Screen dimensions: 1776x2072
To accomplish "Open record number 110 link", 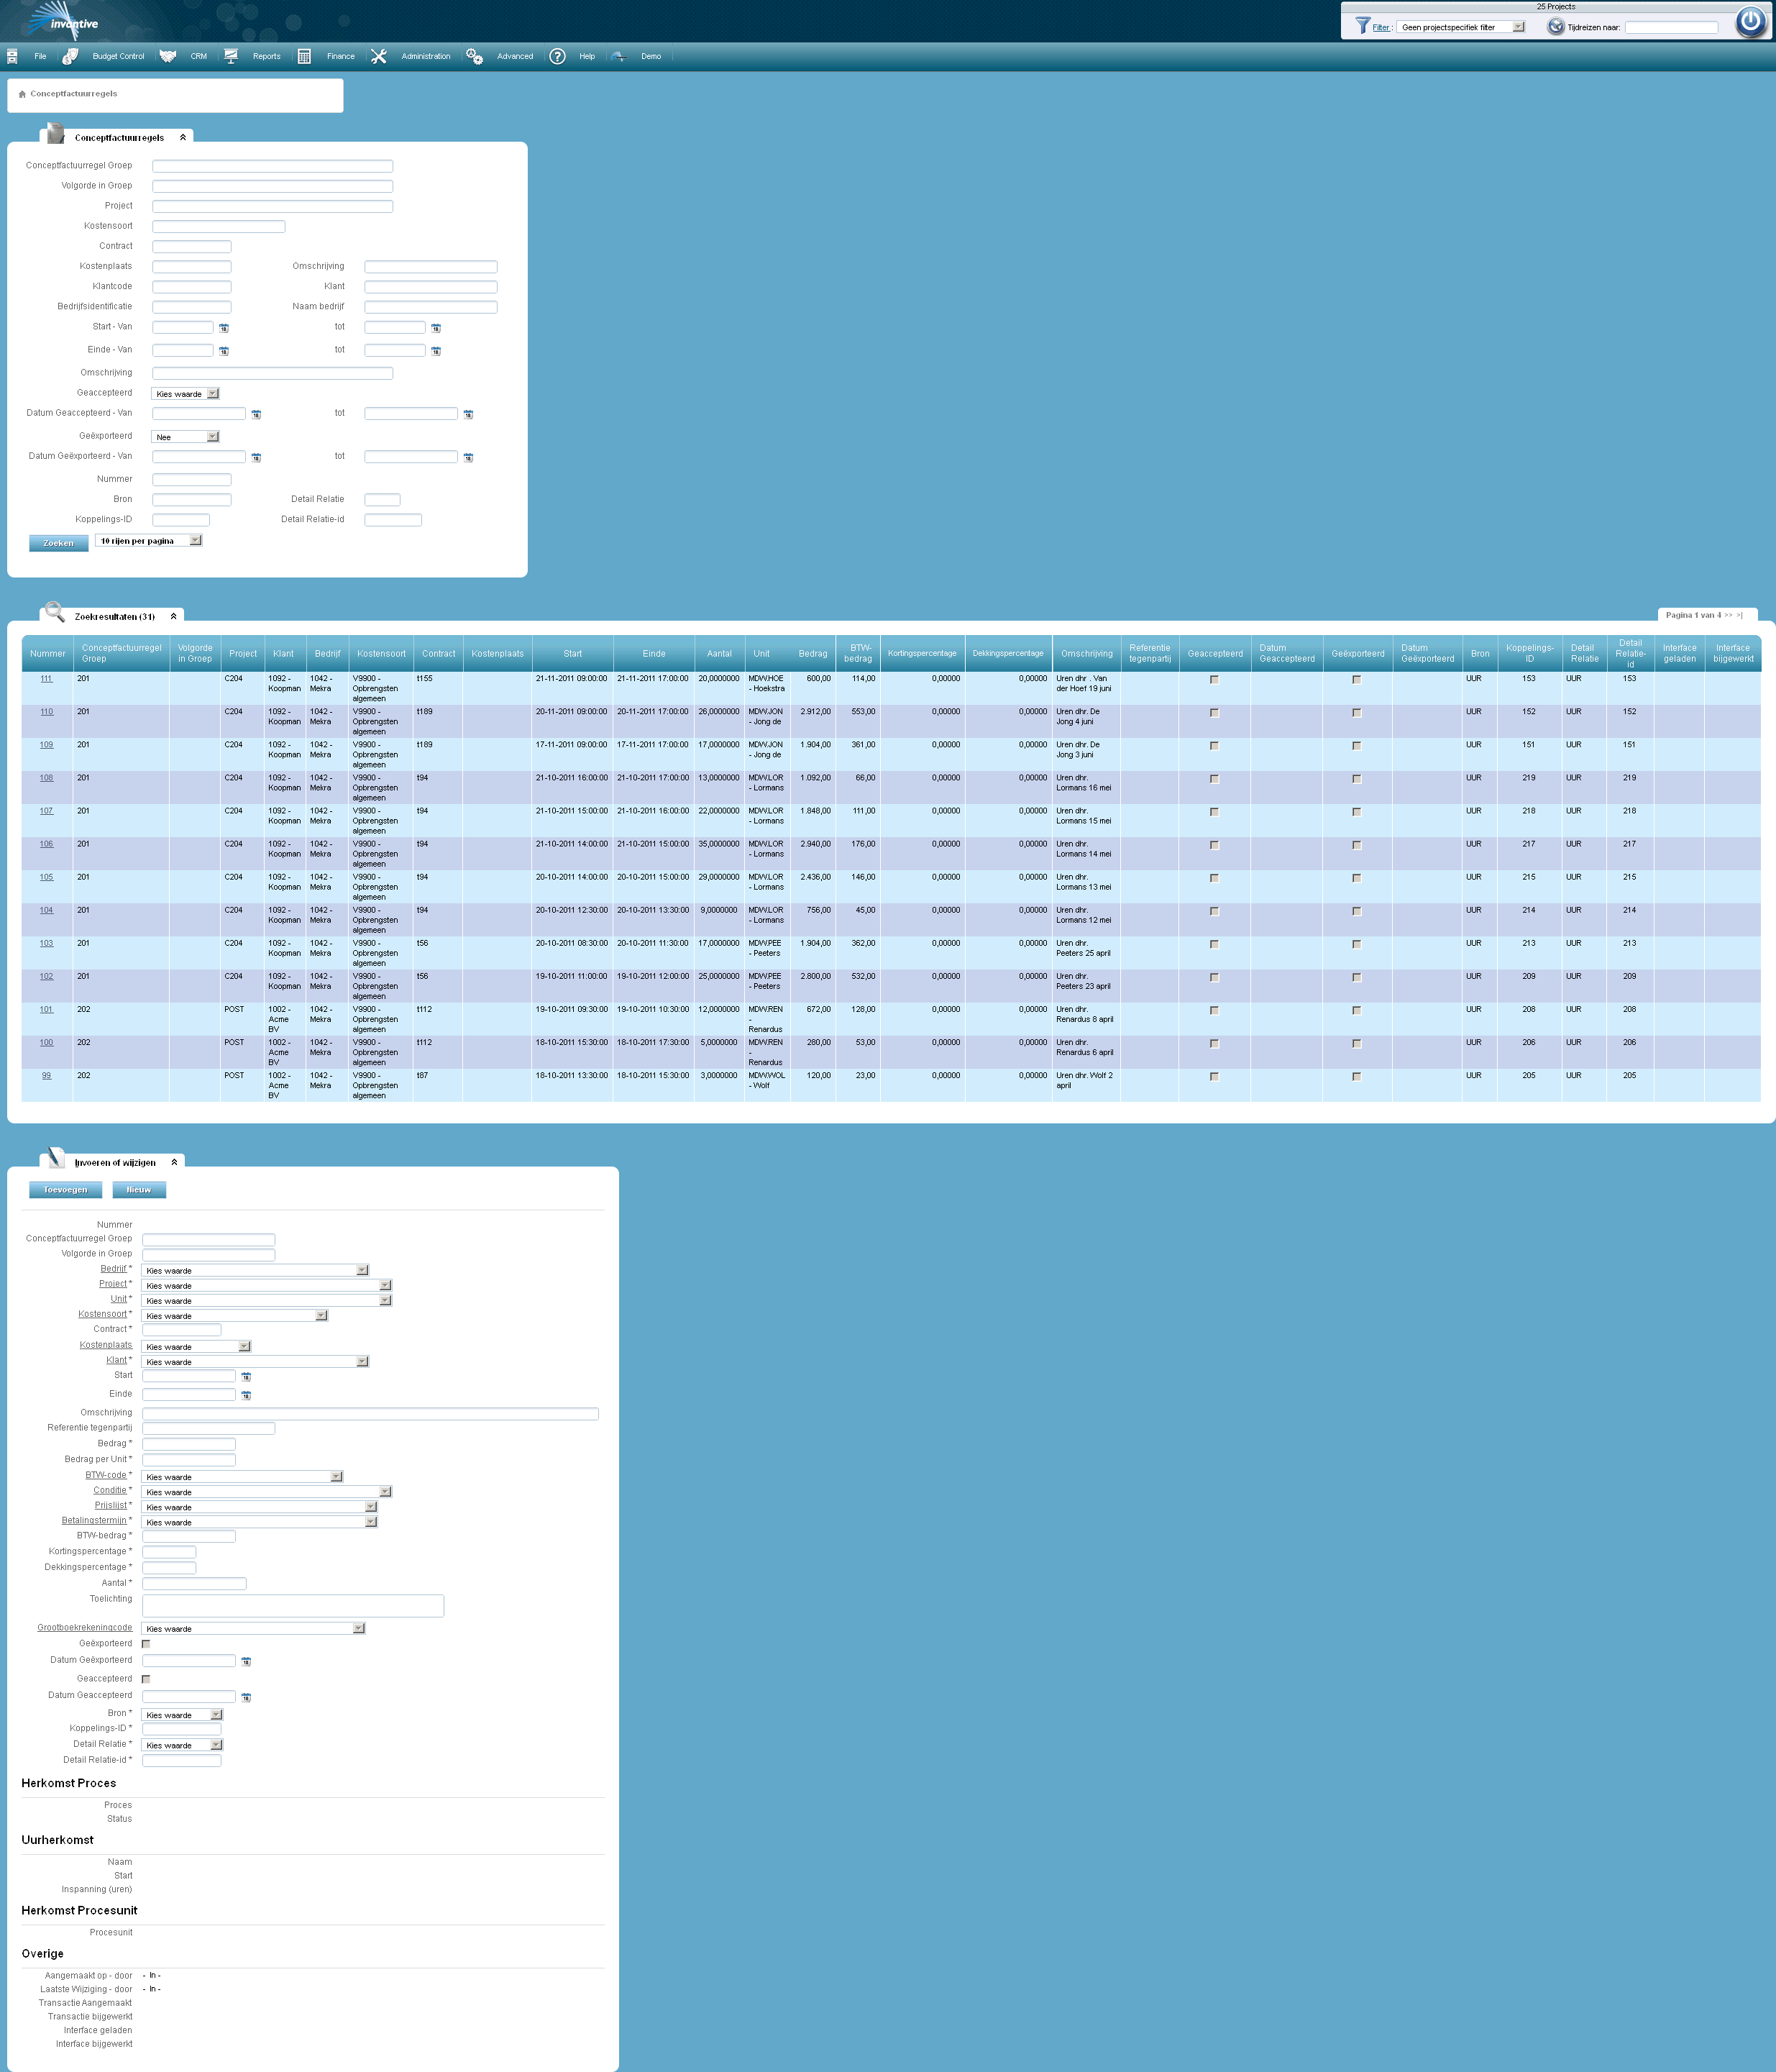I will (x=47, y=712).
